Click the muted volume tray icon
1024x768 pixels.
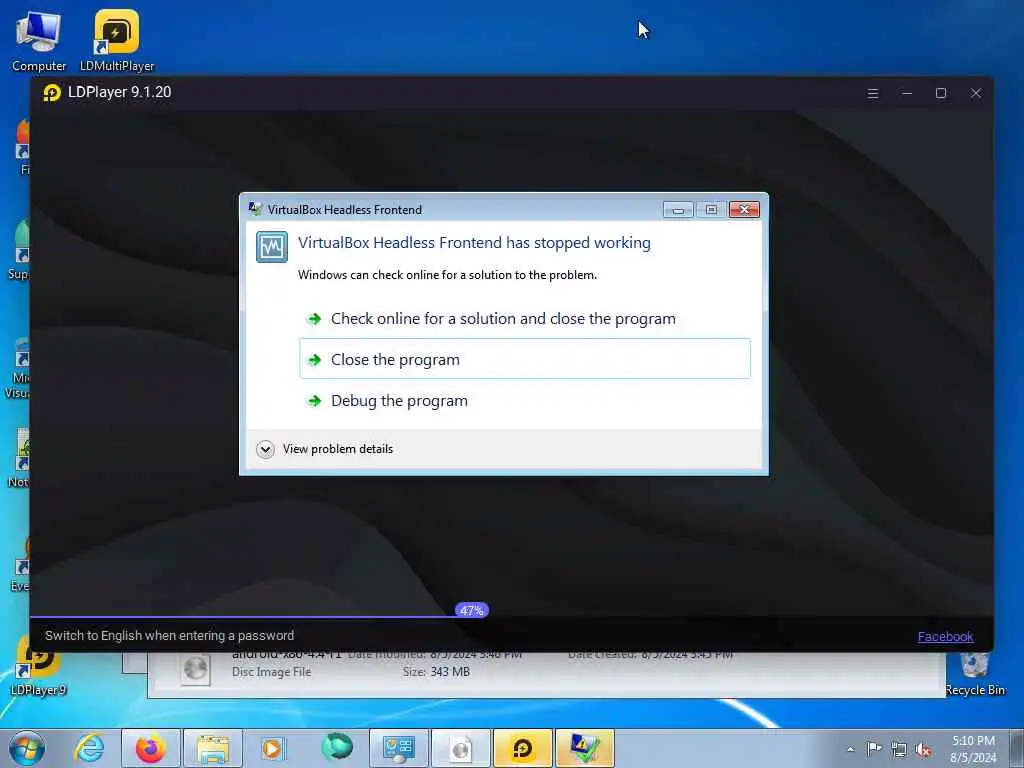coord(923,749)
